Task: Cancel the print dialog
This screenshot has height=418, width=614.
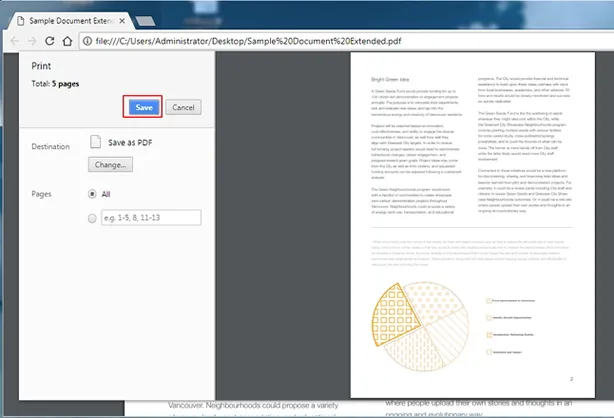Action: coord(183,107)
